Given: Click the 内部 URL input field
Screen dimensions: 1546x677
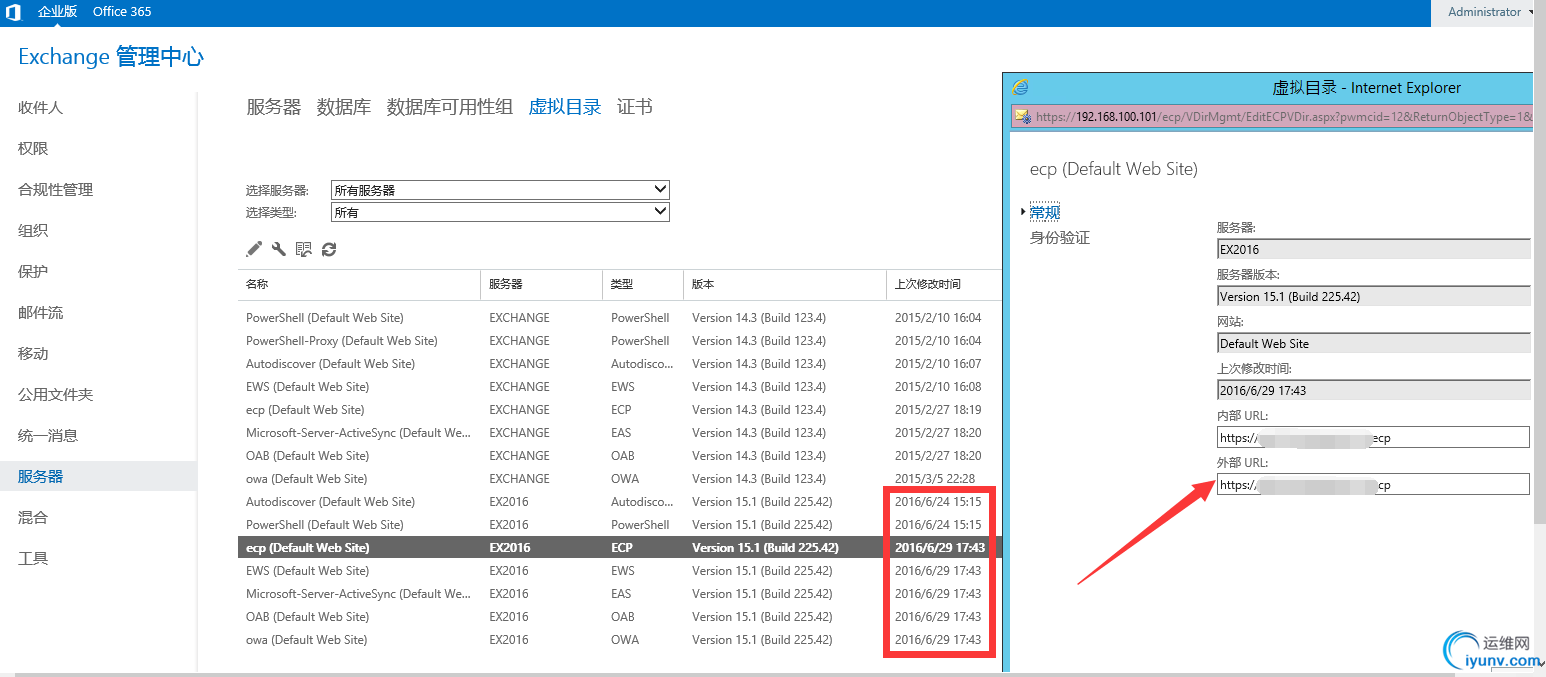Looking at the screenshot, I should tap(1373, 437).
